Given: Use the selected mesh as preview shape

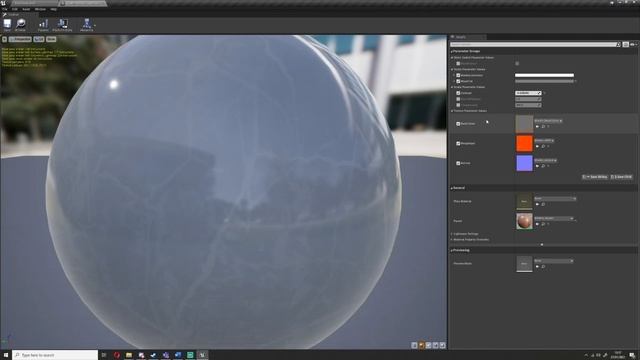Looking at the screenshot, I should point(442,345).
